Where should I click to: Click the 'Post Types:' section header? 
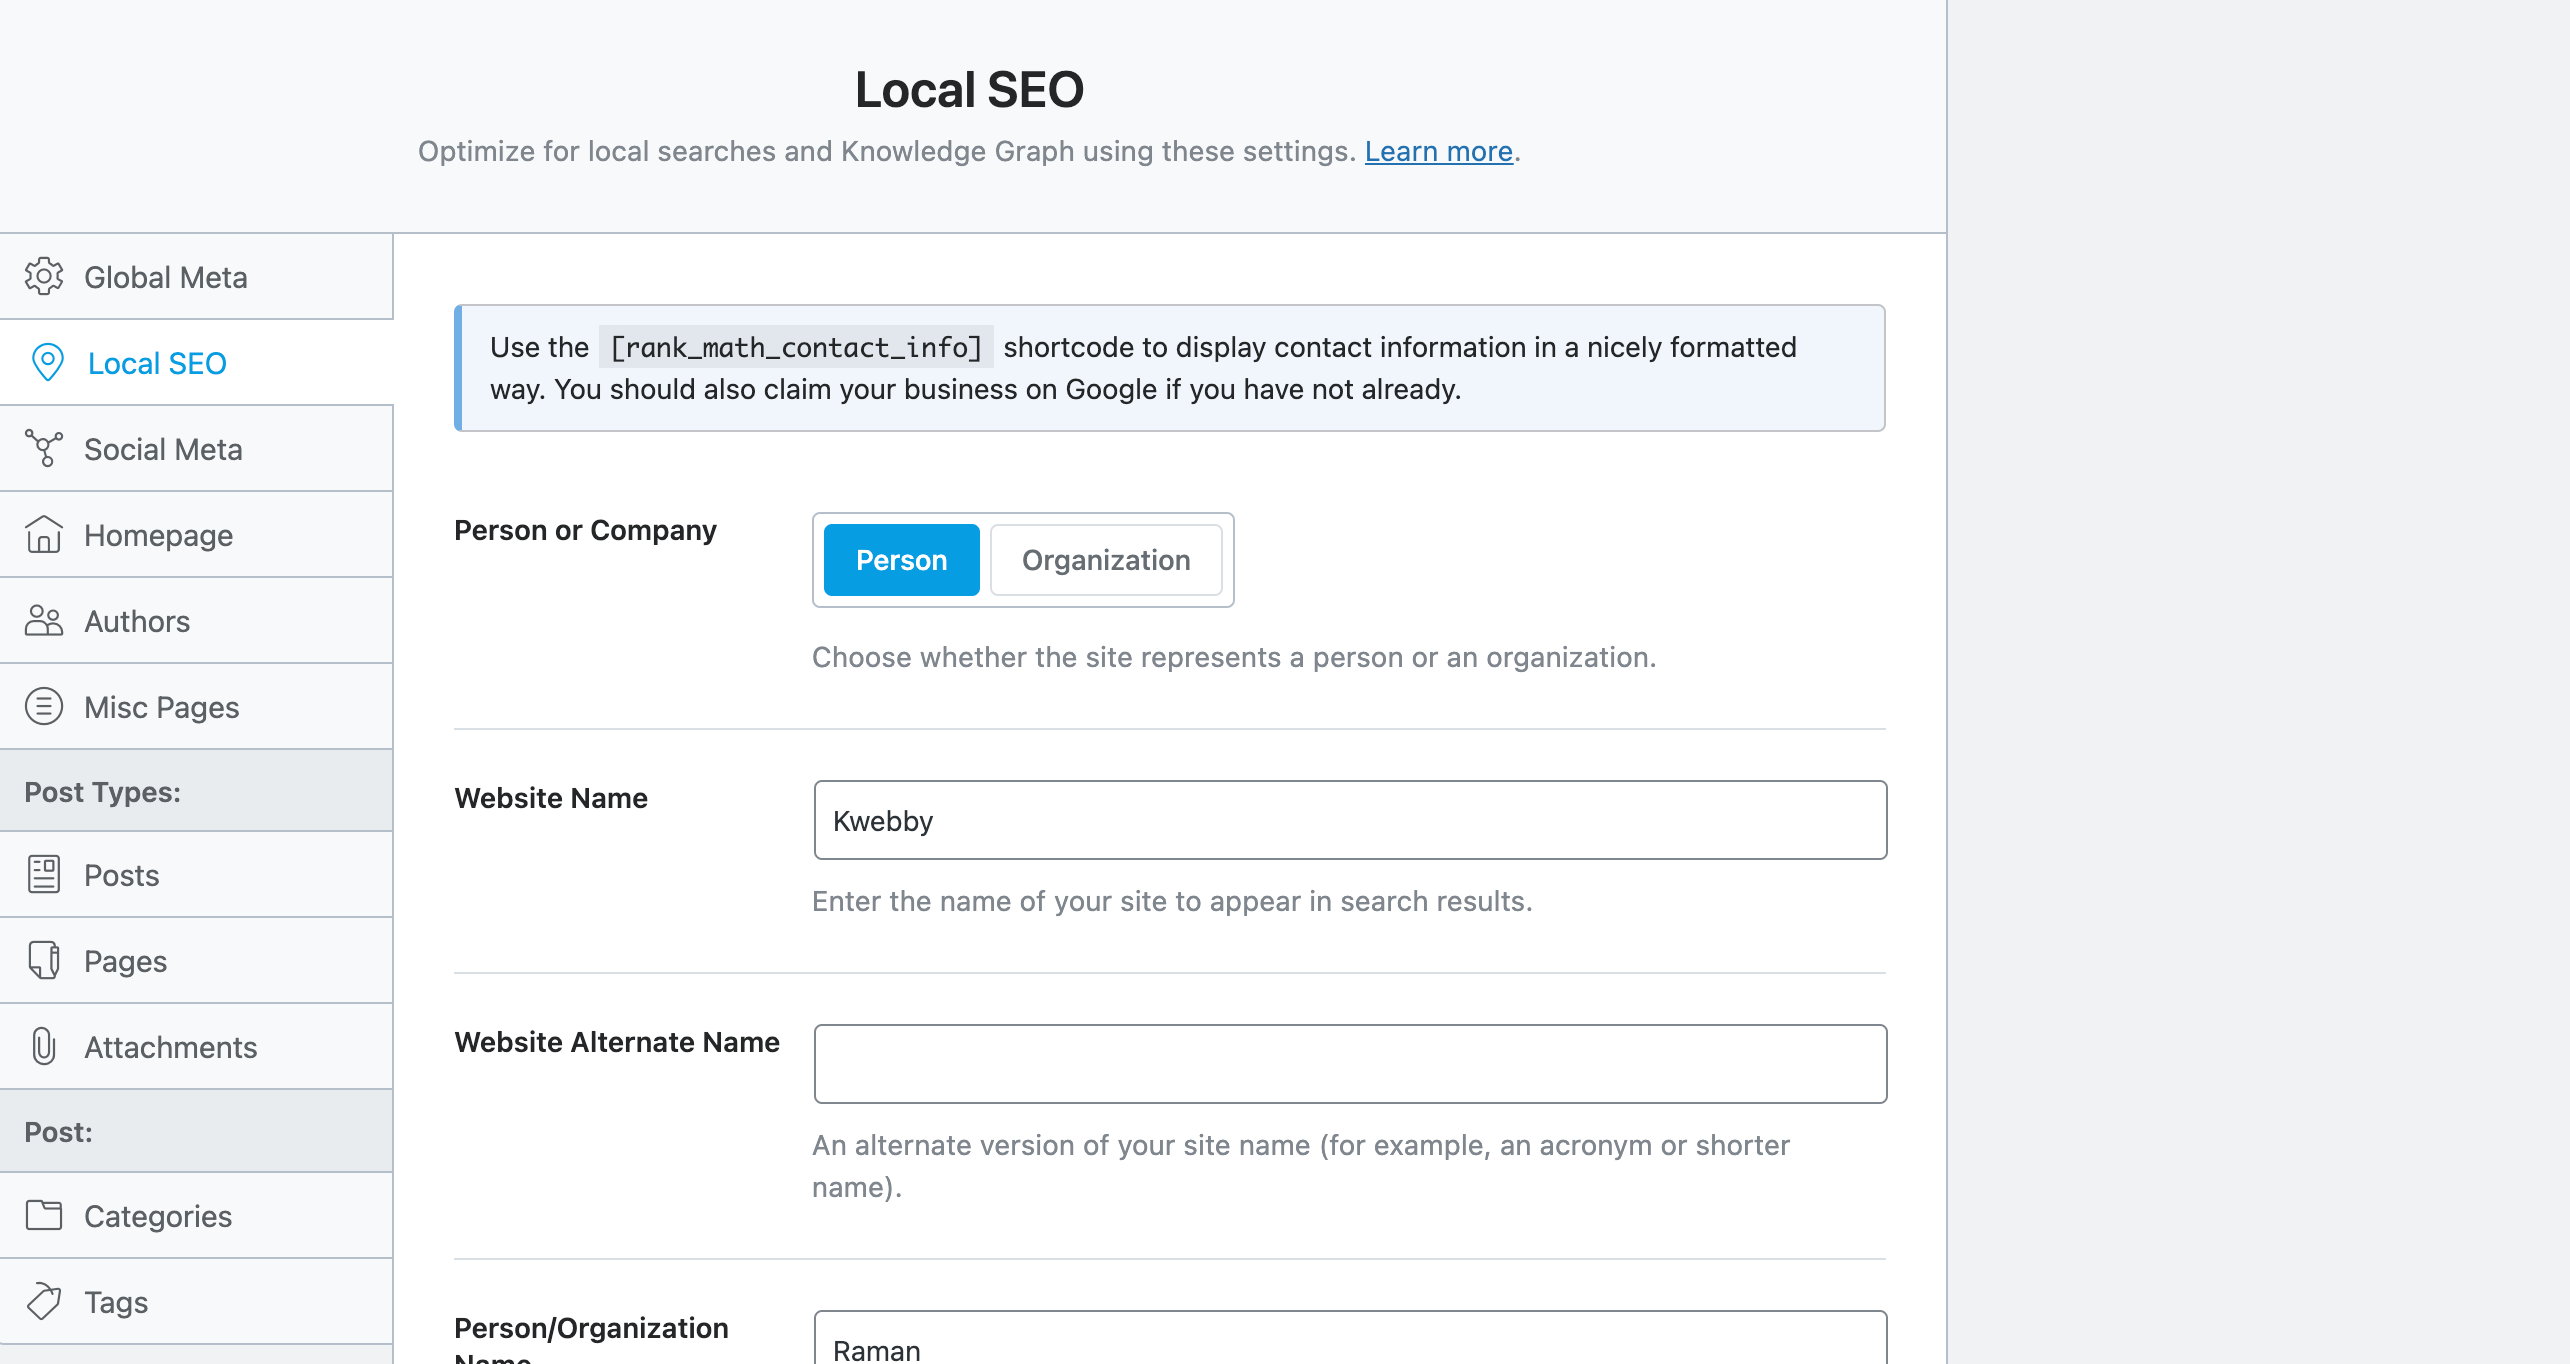pos(196,791)
